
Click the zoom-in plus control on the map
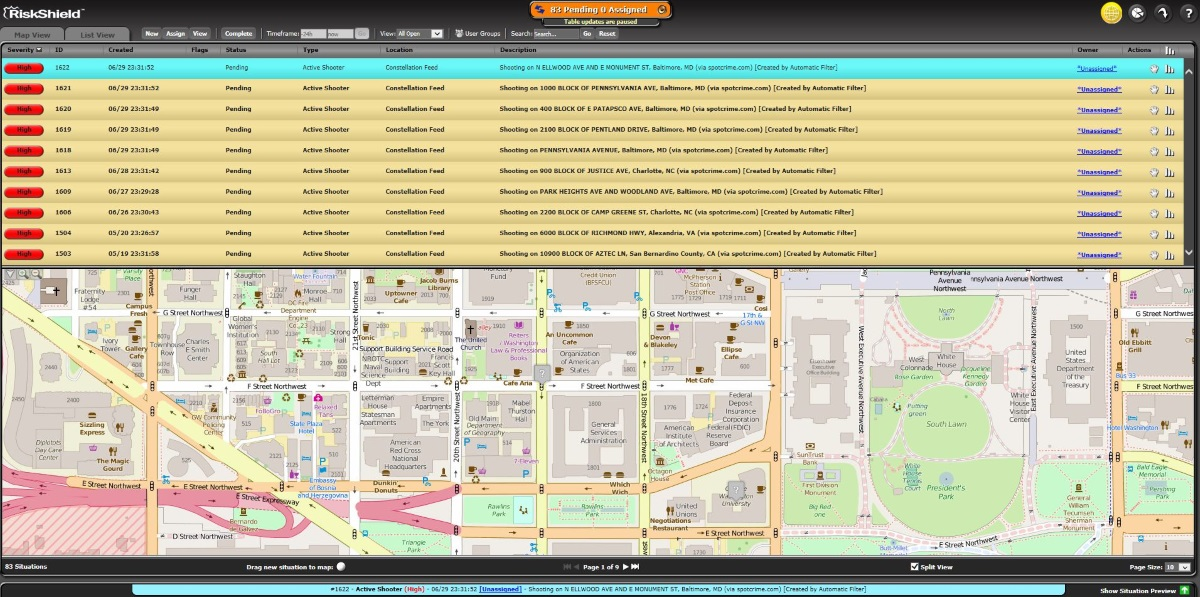coord(22,273)
